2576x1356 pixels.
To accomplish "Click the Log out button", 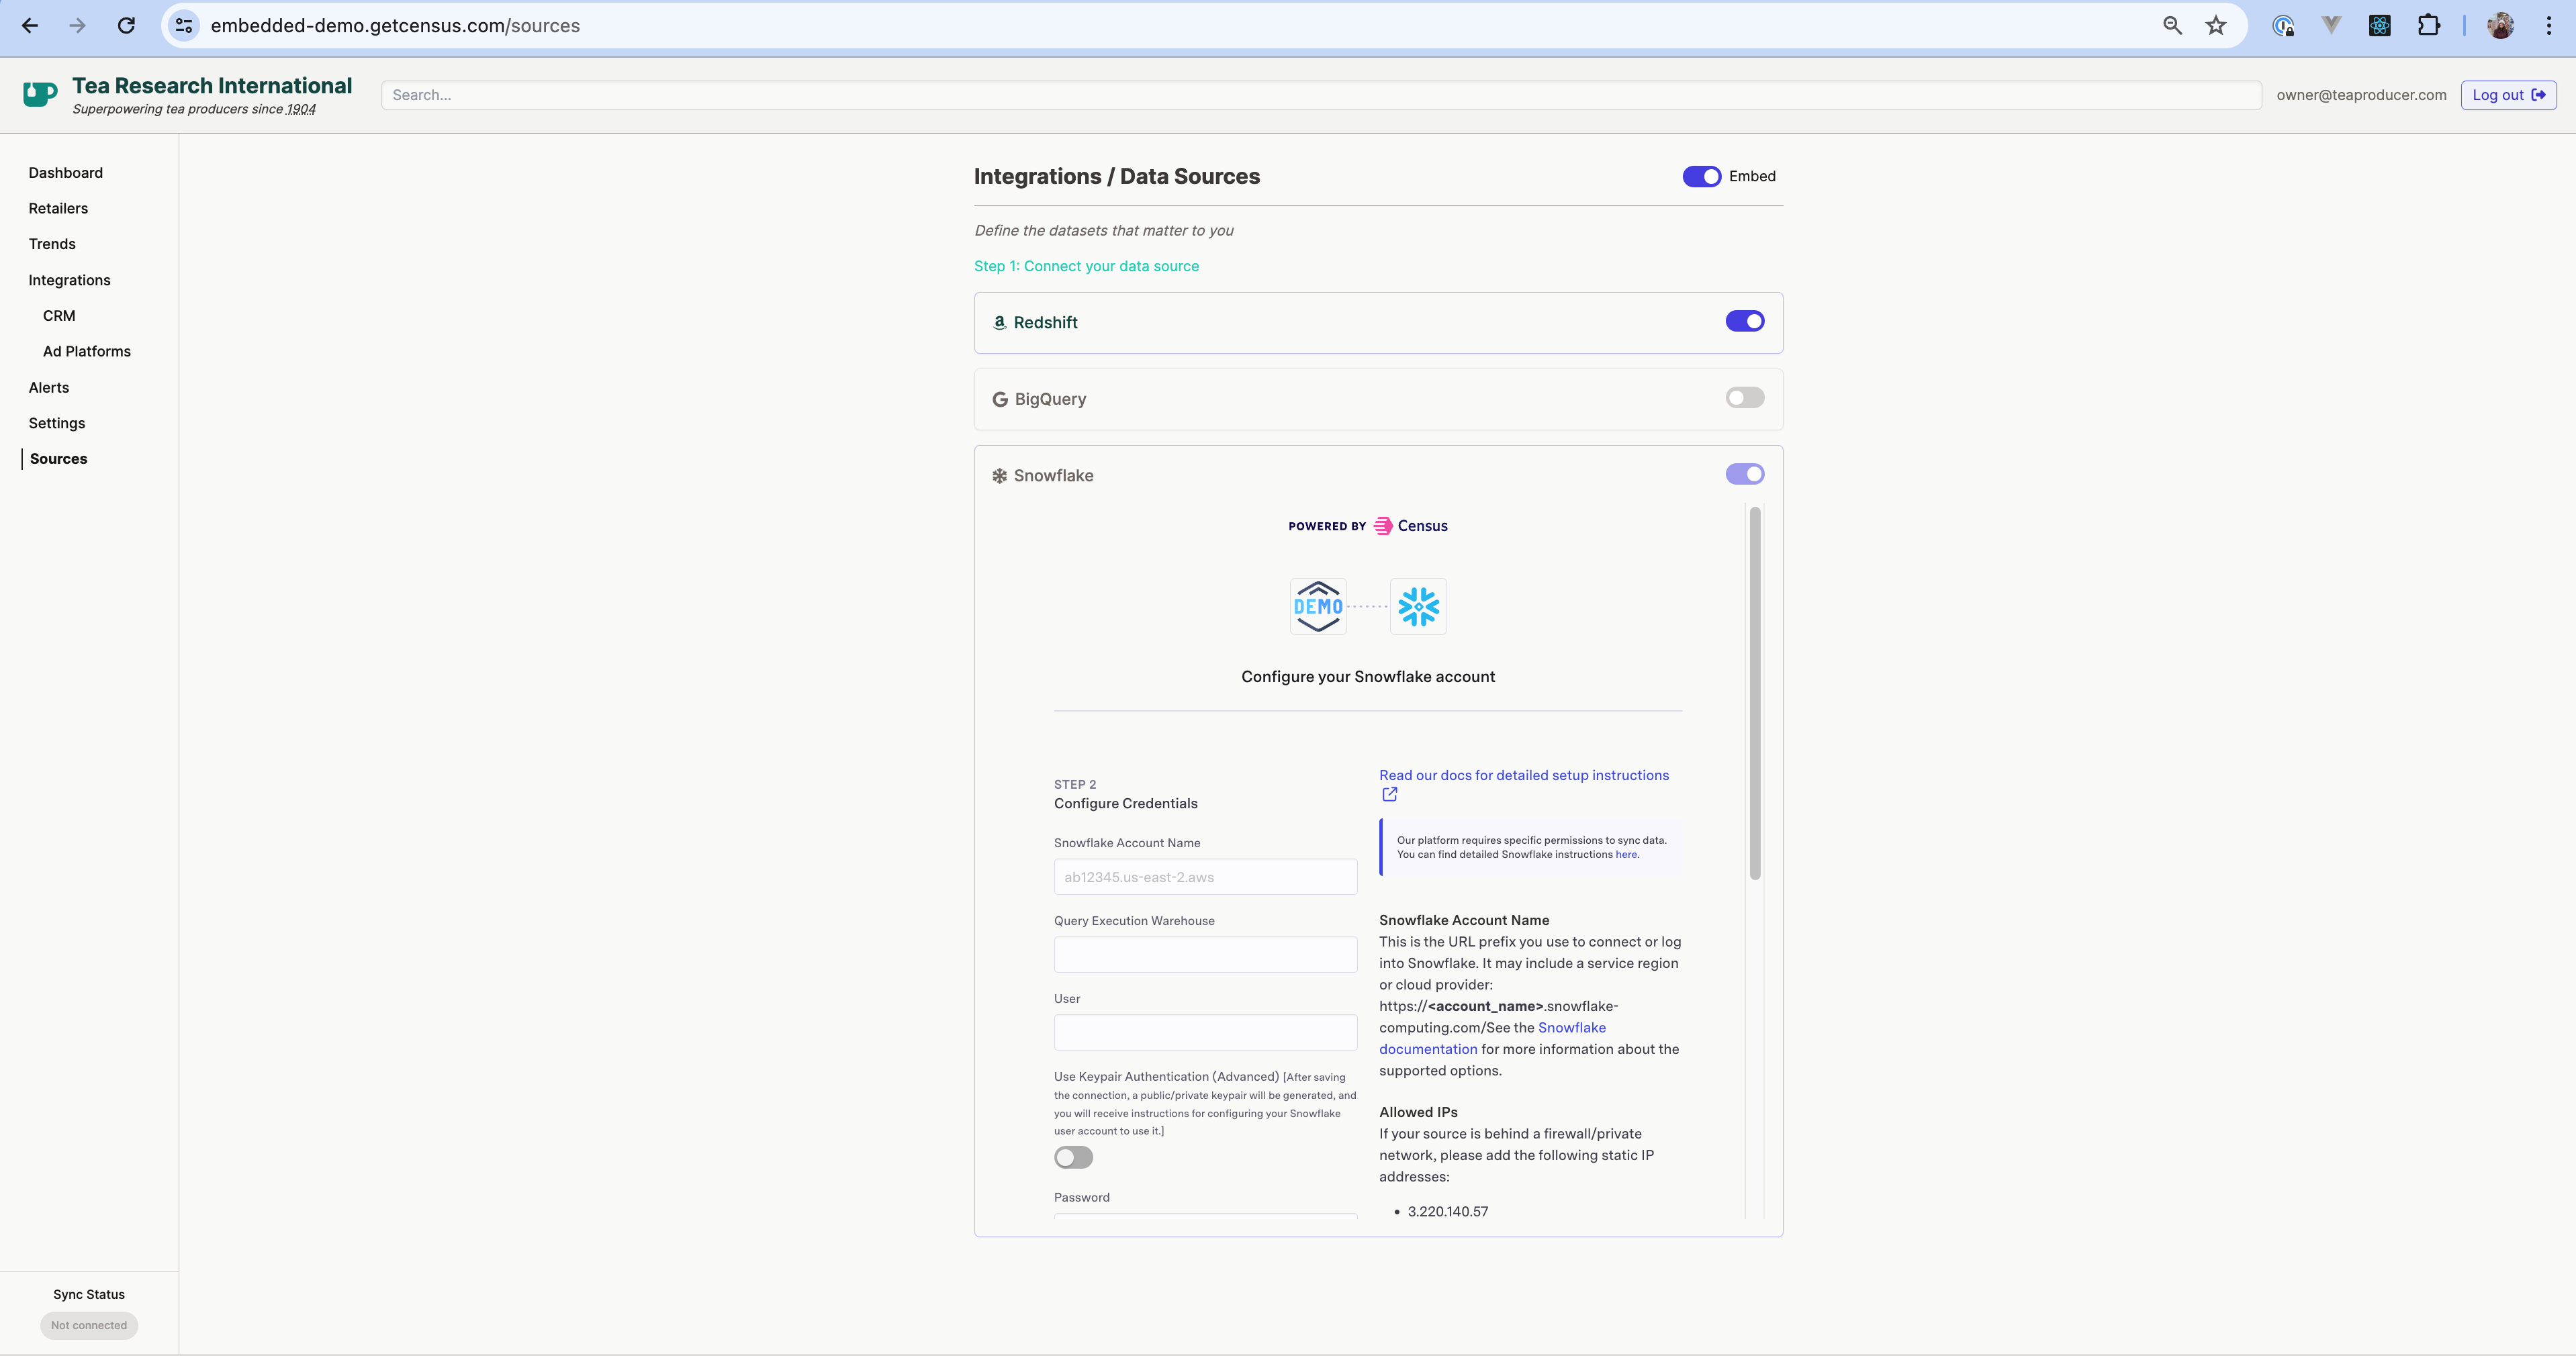I will click(x=2508, y=95).
